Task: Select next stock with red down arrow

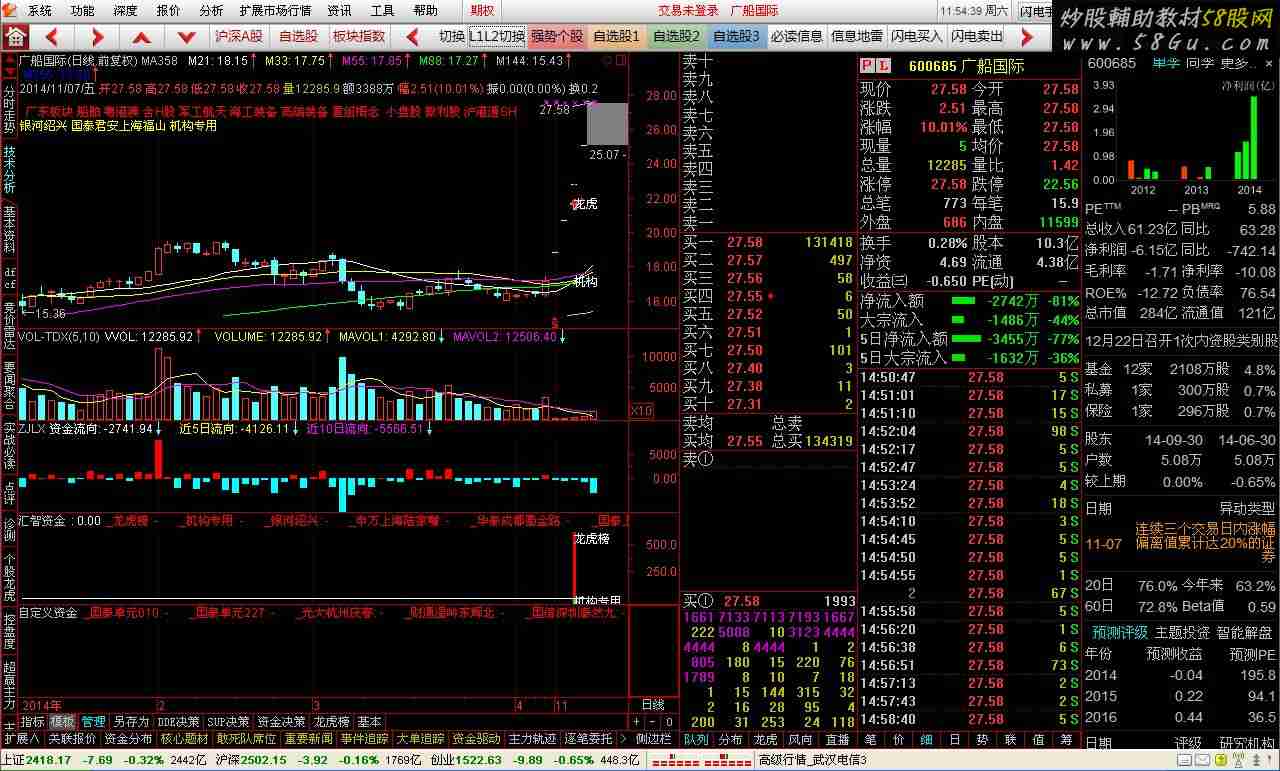Action: click(x=186, y=37)
